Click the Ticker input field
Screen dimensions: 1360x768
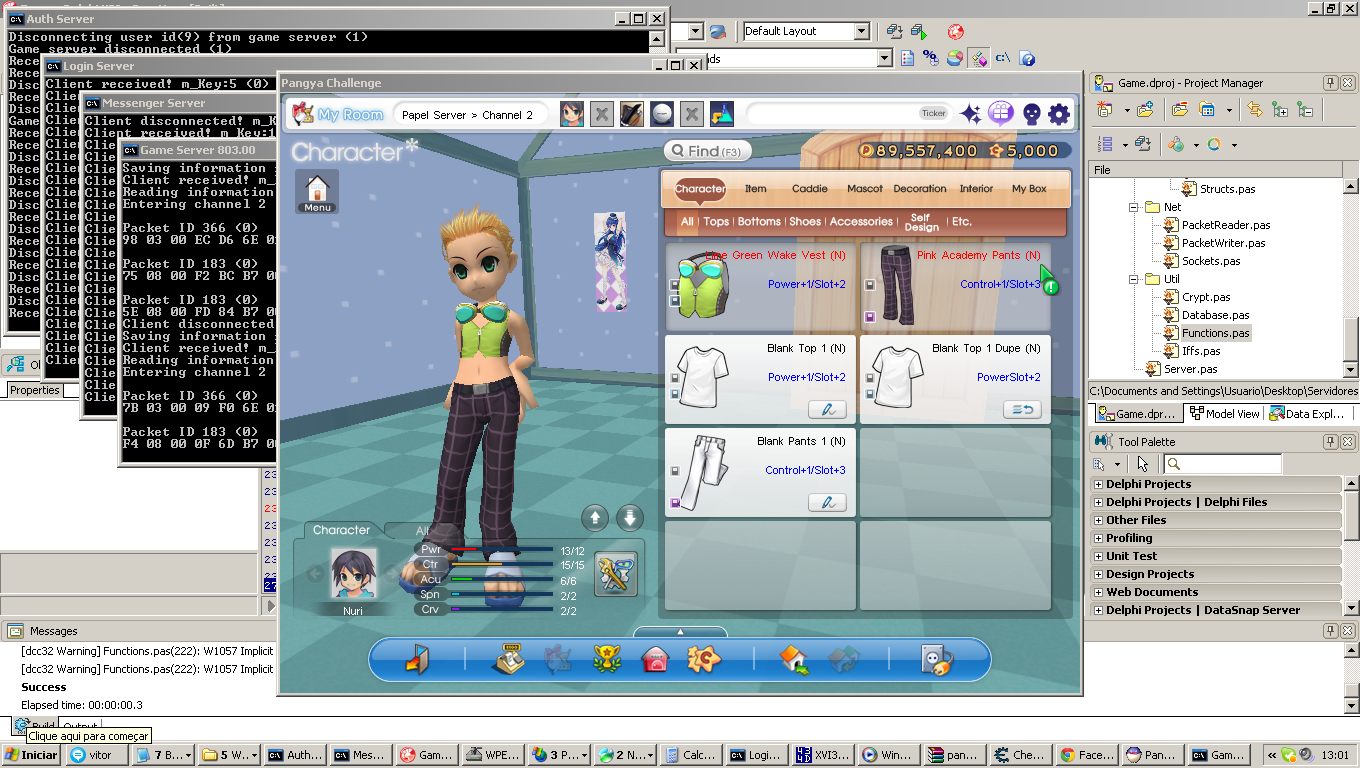(x=848, y=113)
